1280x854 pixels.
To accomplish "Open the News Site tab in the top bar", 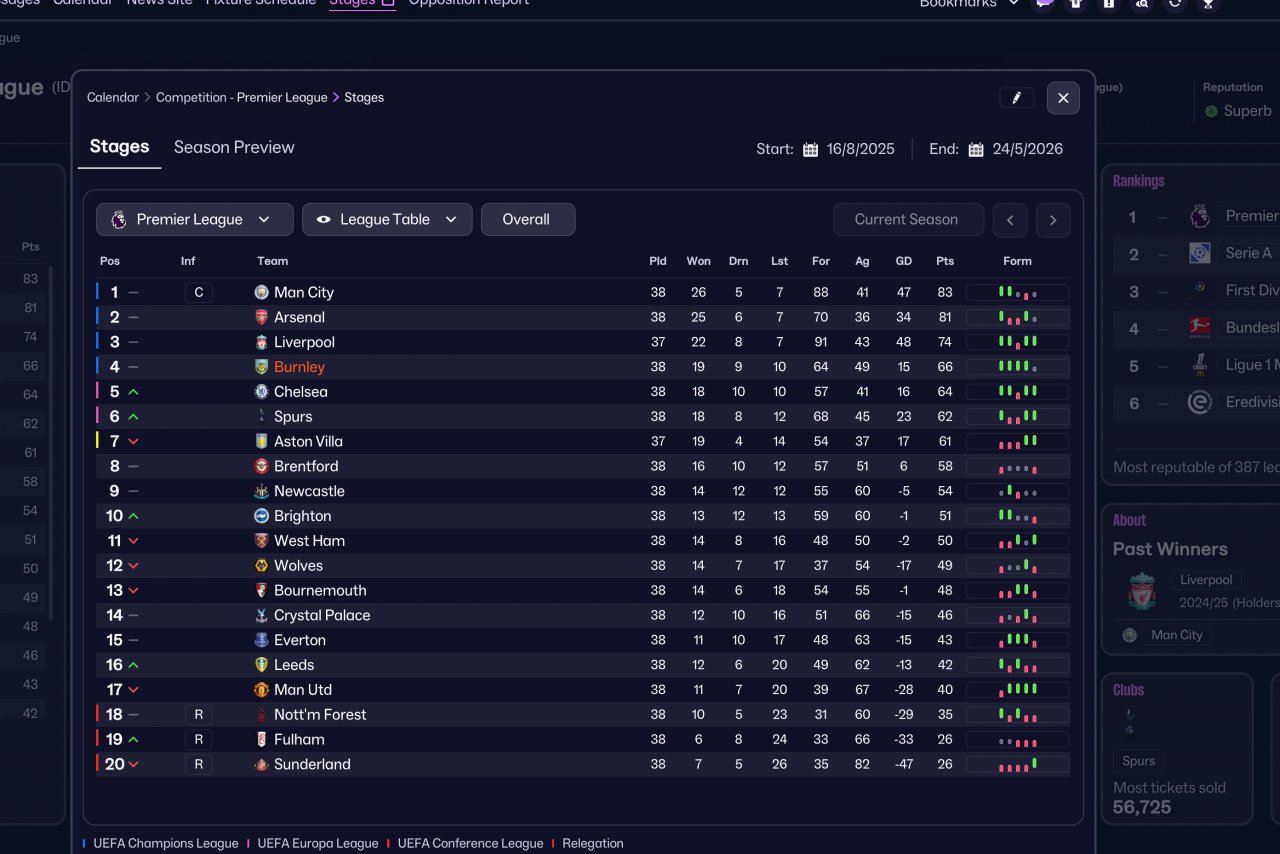I will pyautogui.click(x=160, y=3).
